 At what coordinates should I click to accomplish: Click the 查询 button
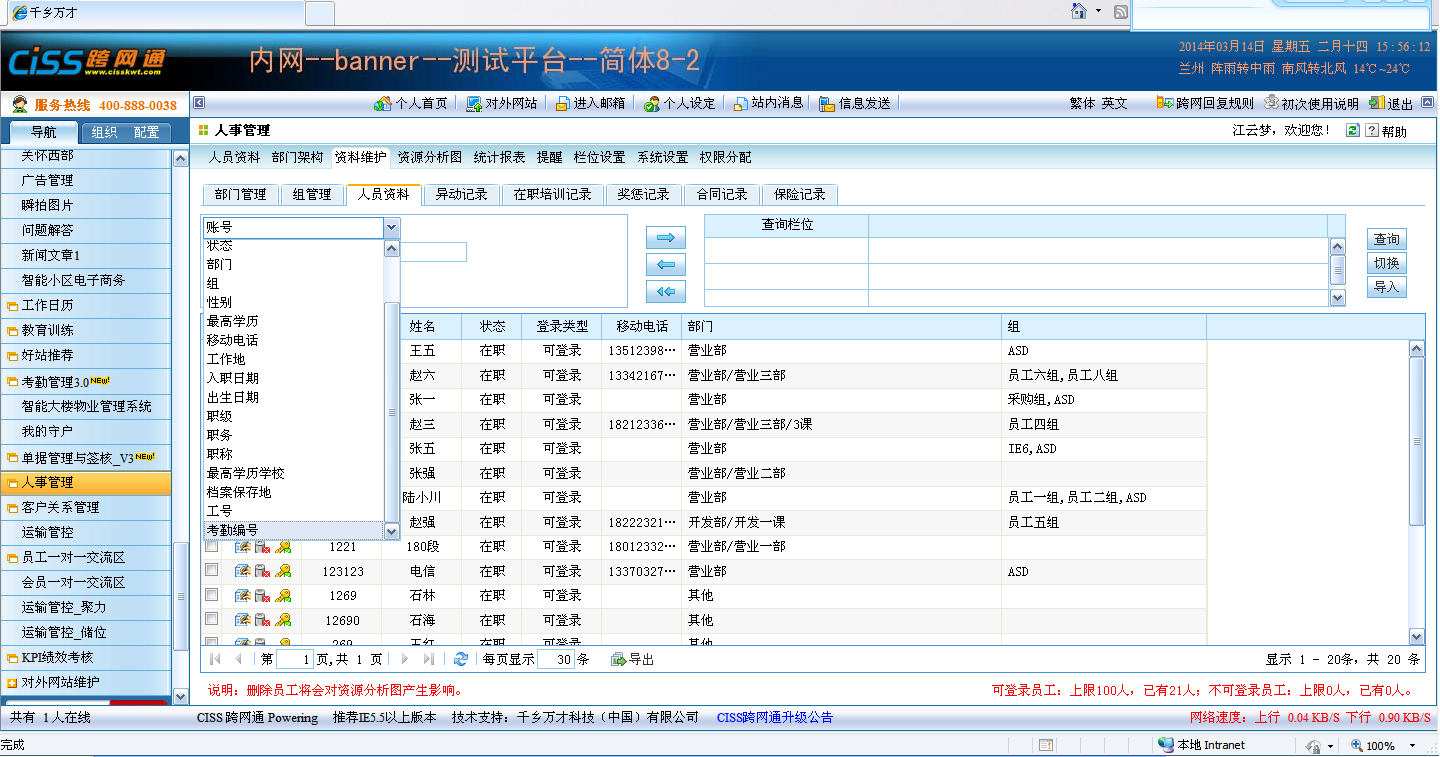(x=1386, y=240)
